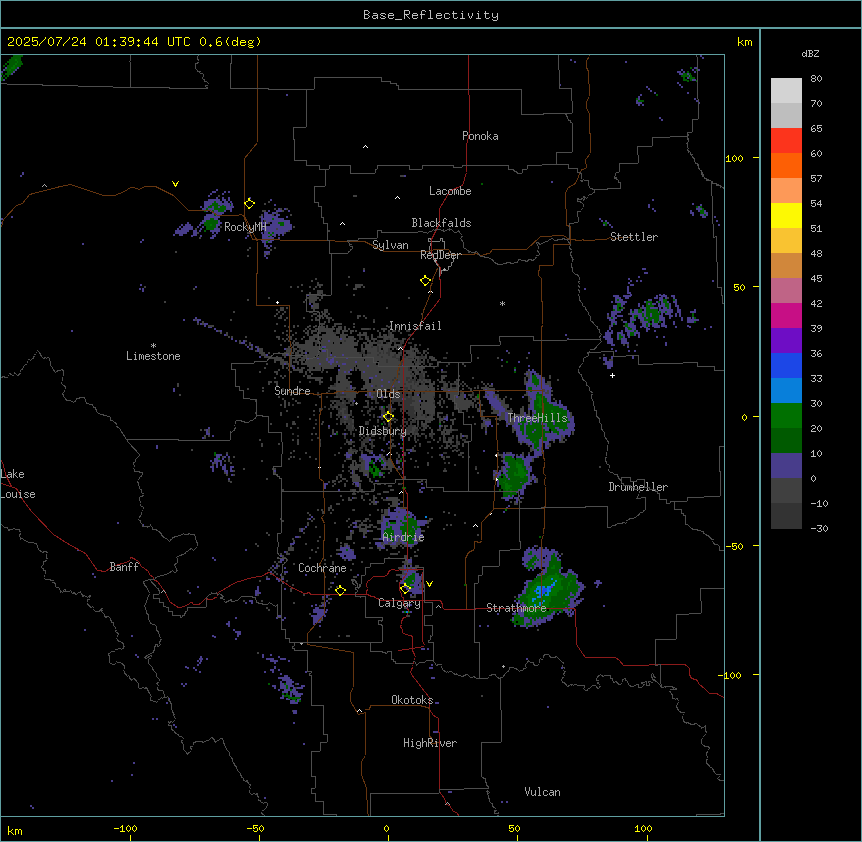Click the yellow diamond marker south of RedDeer

[x=426, y=281]
